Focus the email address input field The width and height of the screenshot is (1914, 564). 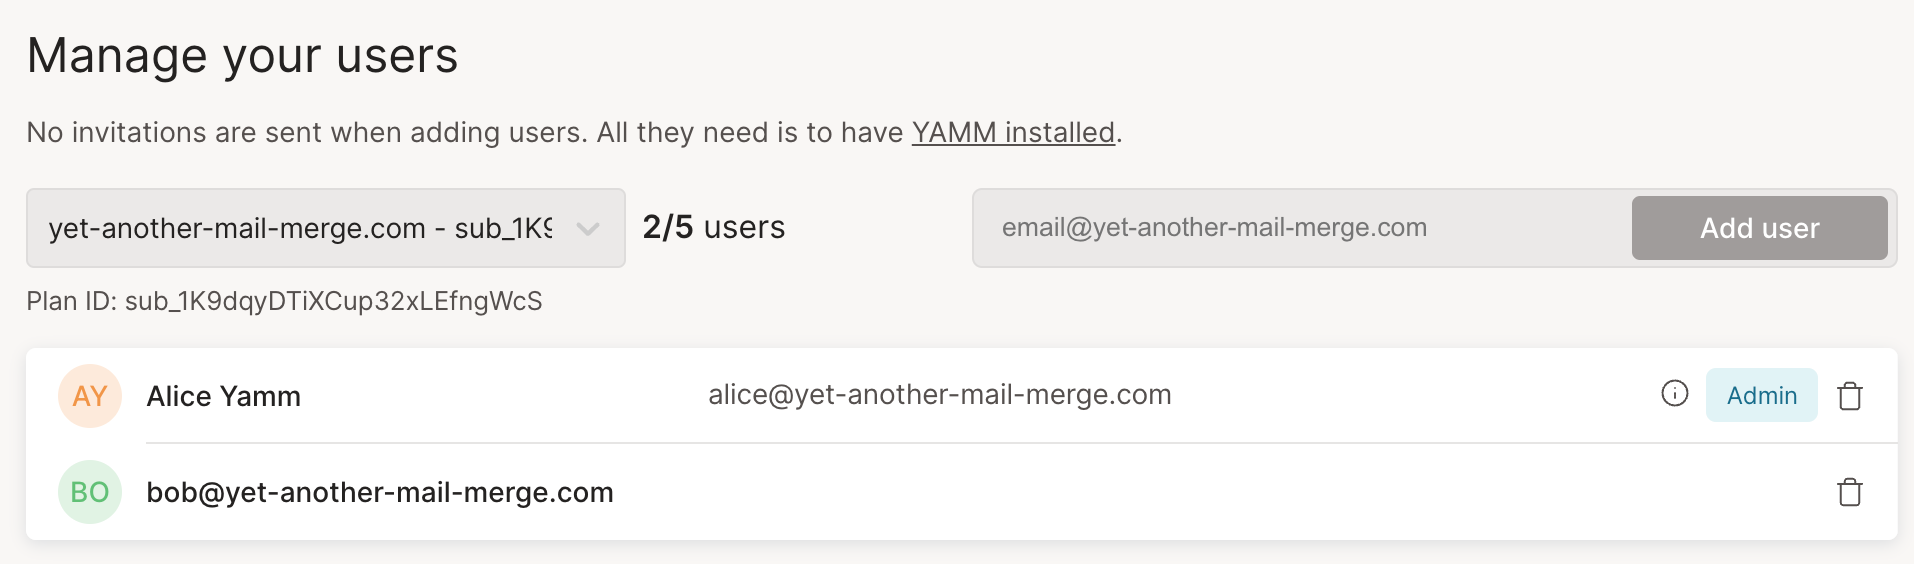tap(1300, 228)
